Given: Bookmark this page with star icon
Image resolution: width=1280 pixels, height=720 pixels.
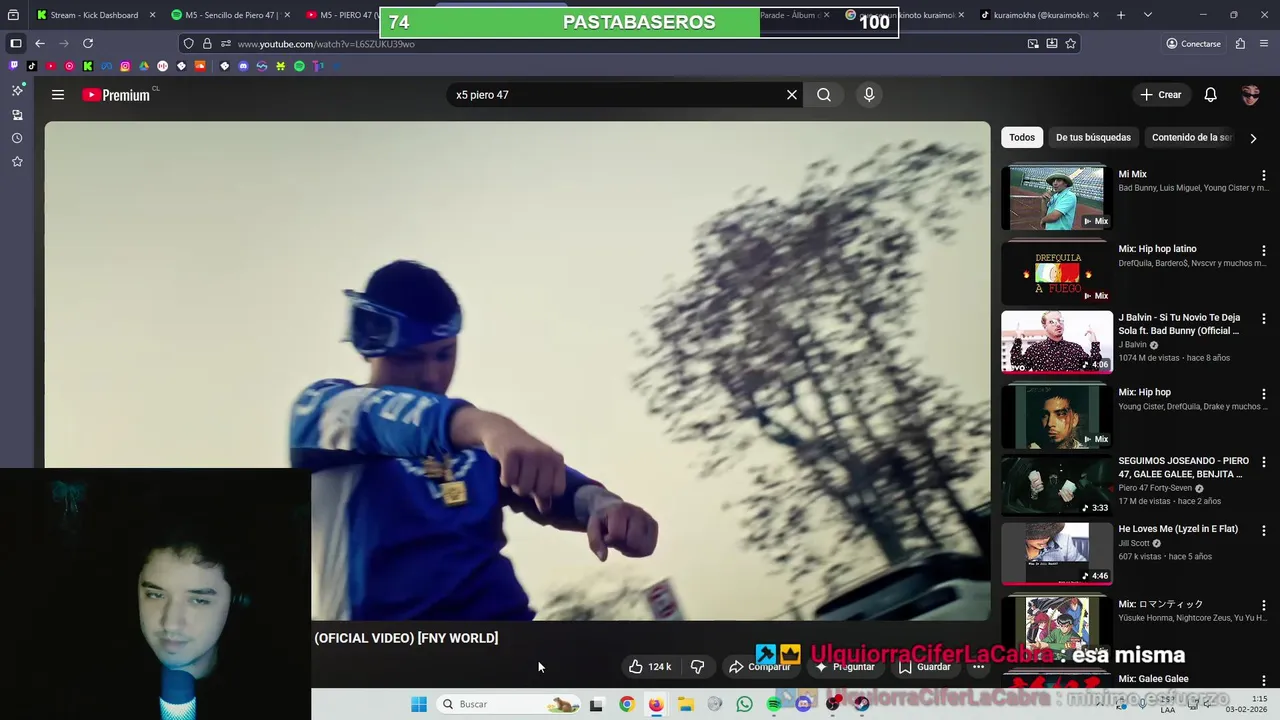Looking at the screenshot, I should 1071,43.
